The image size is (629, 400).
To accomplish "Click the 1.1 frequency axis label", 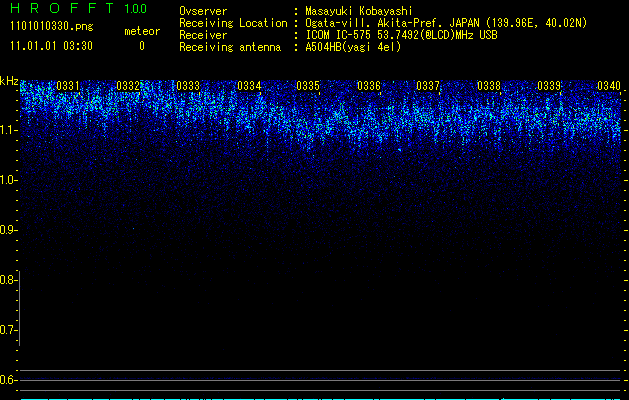I will click(8, 130).
